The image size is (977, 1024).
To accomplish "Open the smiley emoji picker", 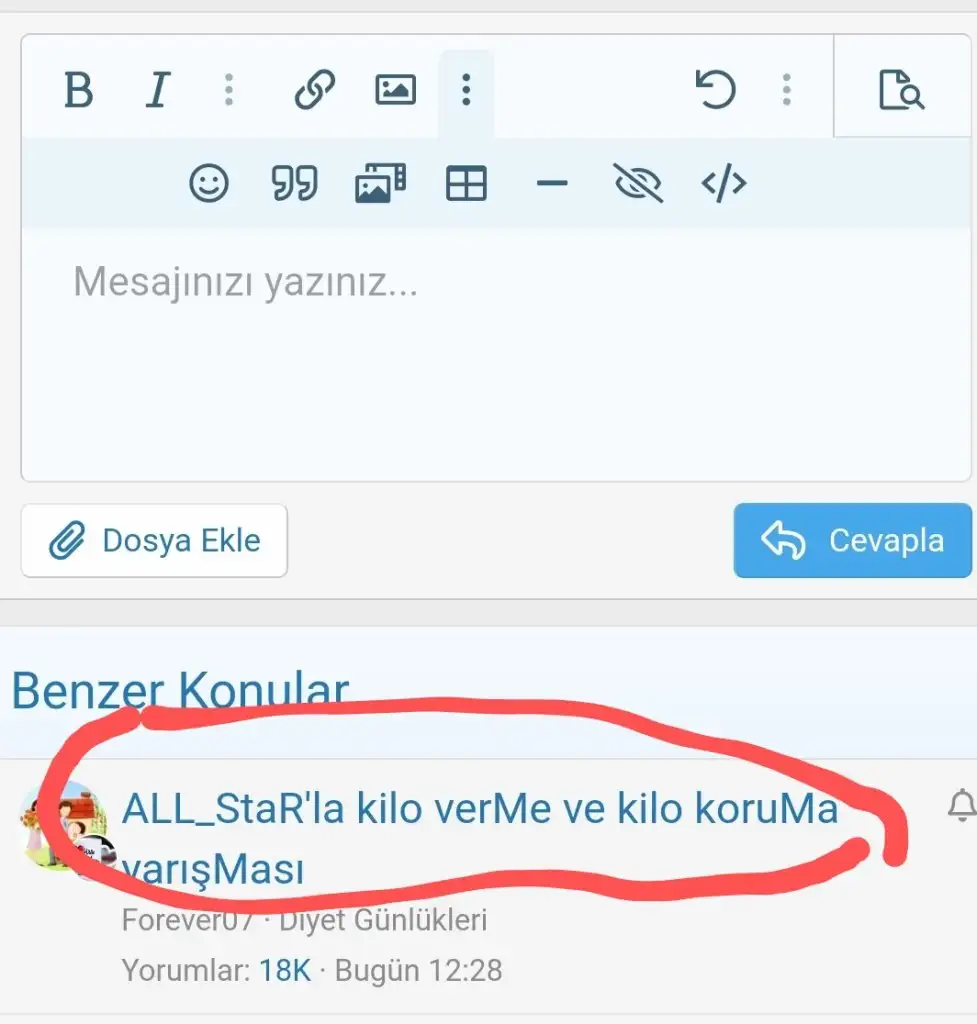I will point(209,183).
